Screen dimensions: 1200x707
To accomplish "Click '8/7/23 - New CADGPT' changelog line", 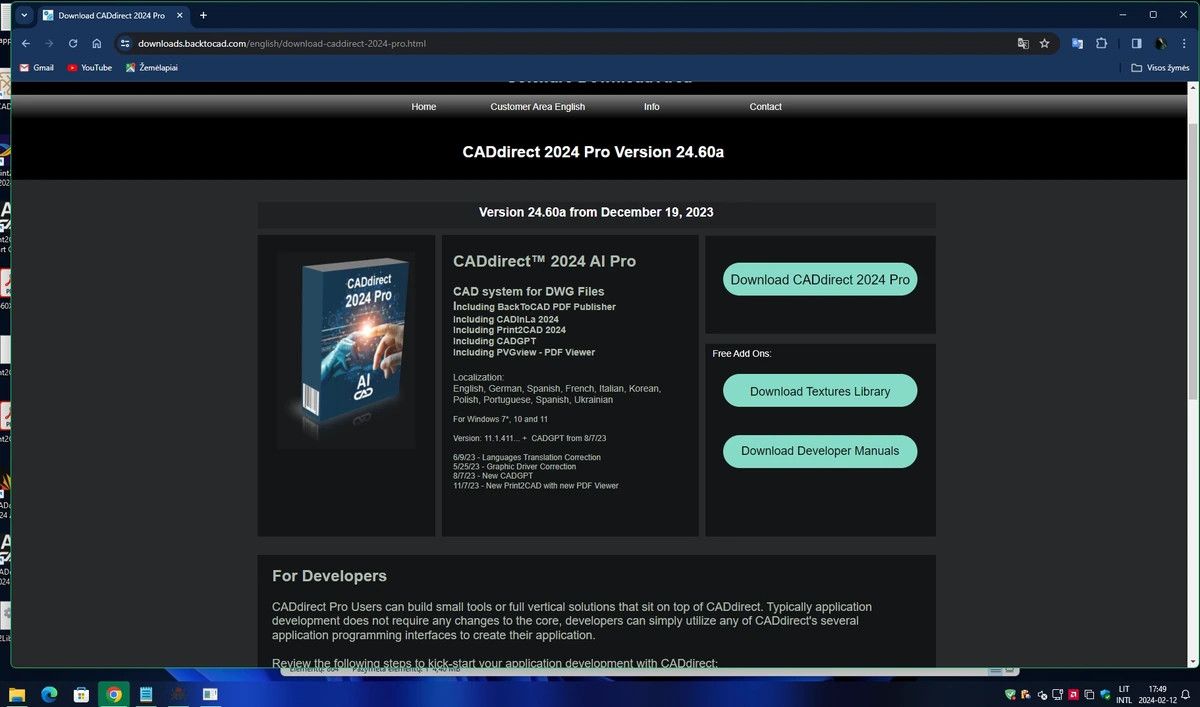I will (x=493, y=476).
